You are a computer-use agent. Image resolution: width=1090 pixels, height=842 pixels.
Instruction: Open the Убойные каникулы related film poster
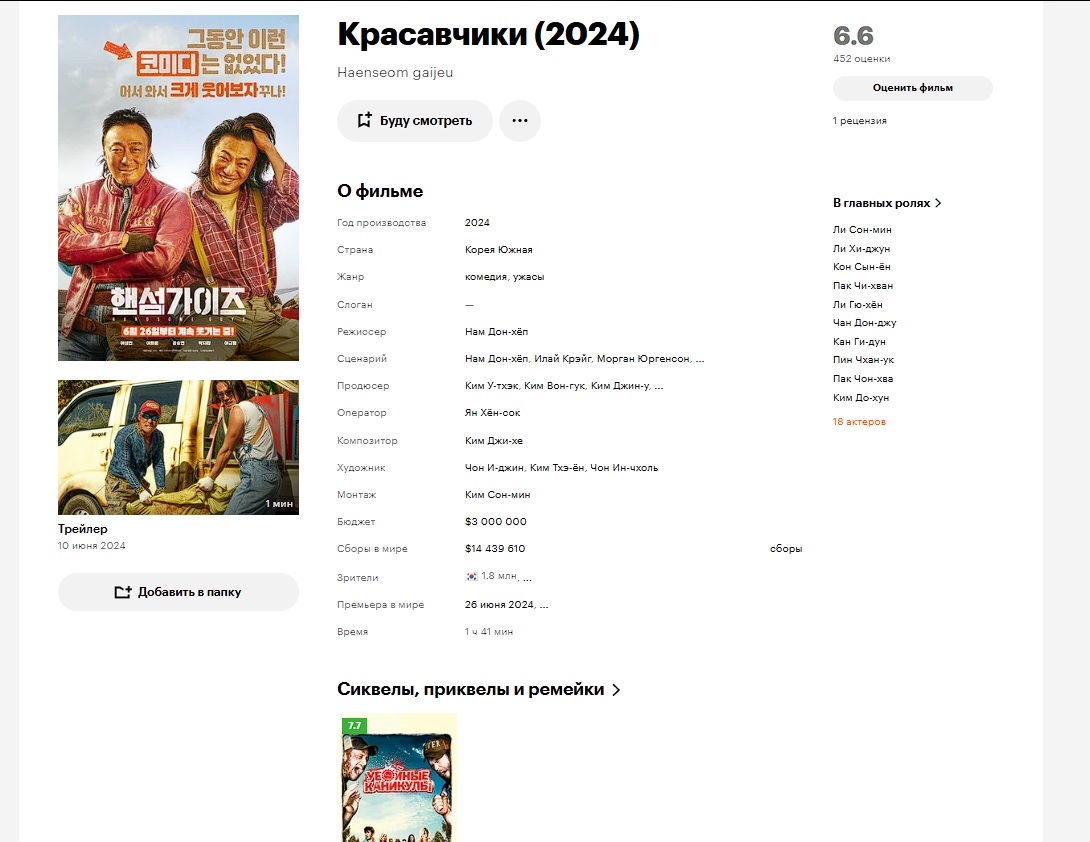coord(397,777)
